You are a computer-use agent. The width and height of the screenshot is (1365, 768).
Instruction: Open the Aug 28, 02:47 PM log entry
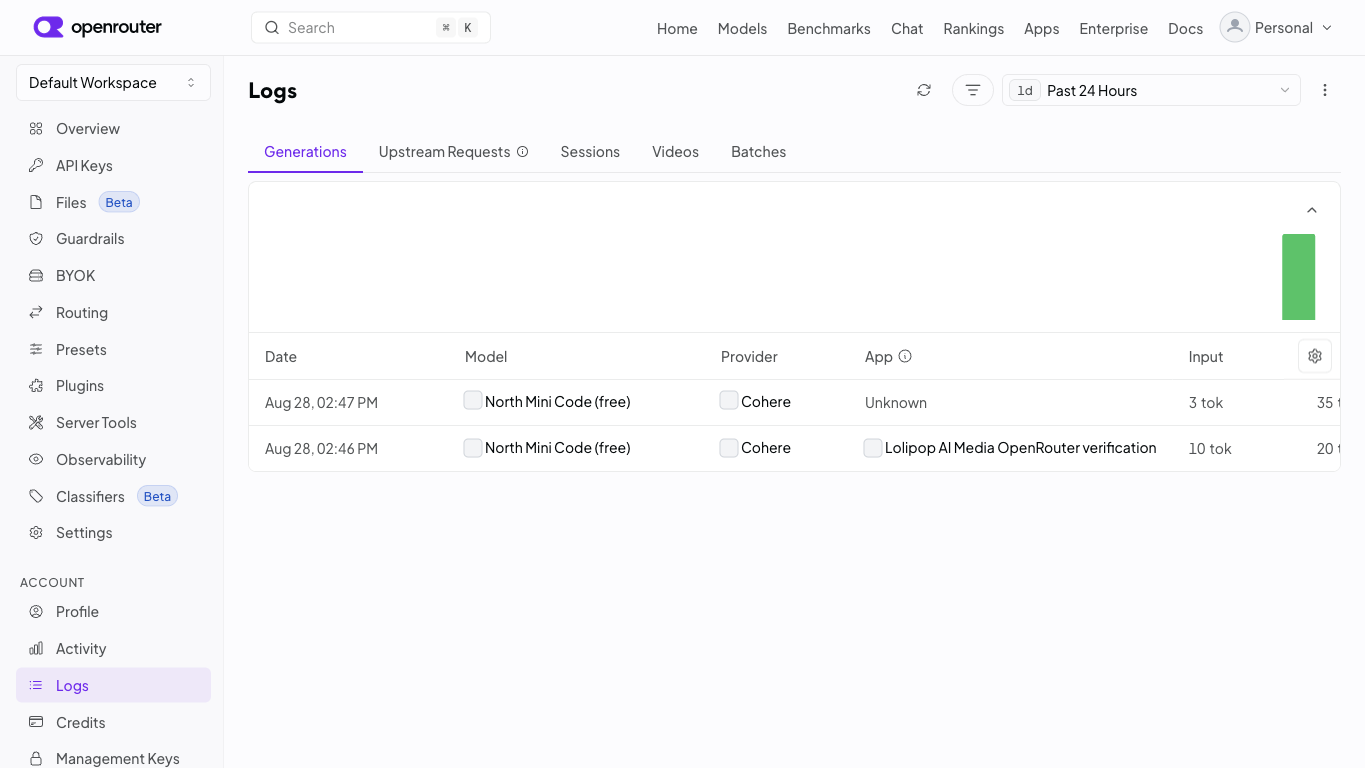click(794, 402)
